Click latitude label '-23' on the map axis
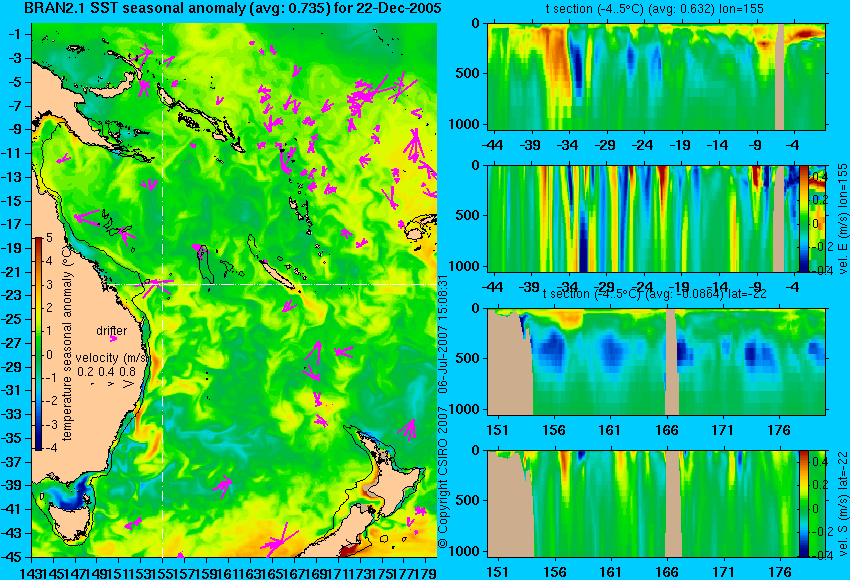 point(13,295)
